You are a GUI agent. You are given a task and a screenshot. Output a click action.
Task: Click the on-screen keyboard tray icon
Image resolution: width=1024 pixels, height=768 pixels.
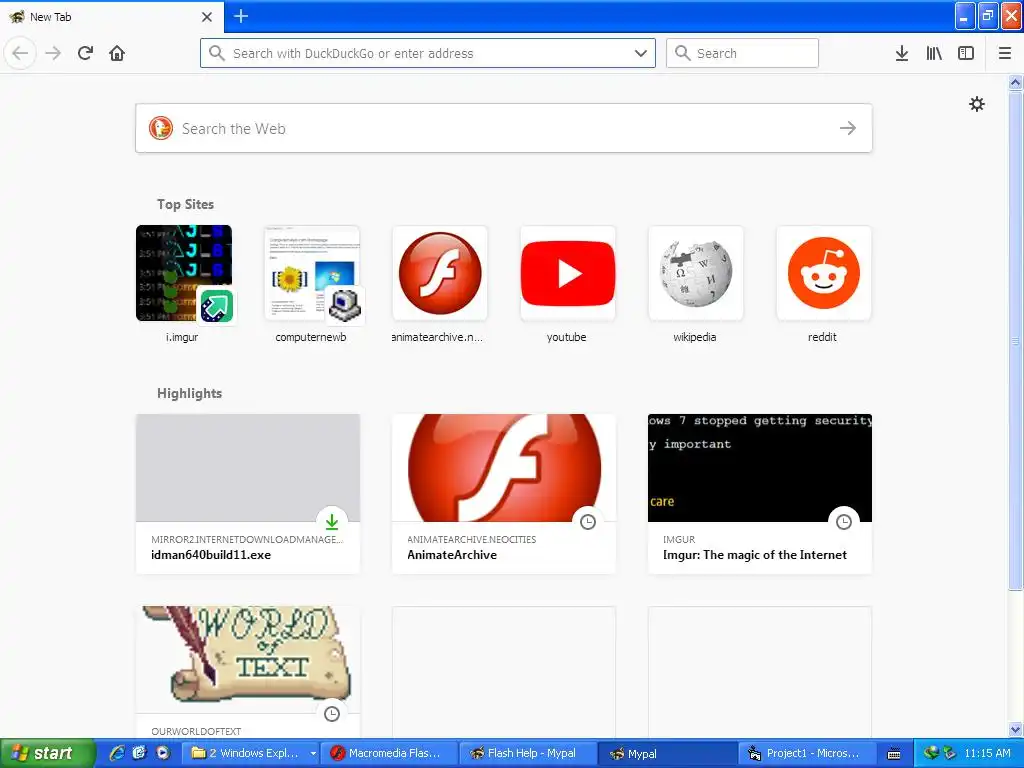point(894,754)
